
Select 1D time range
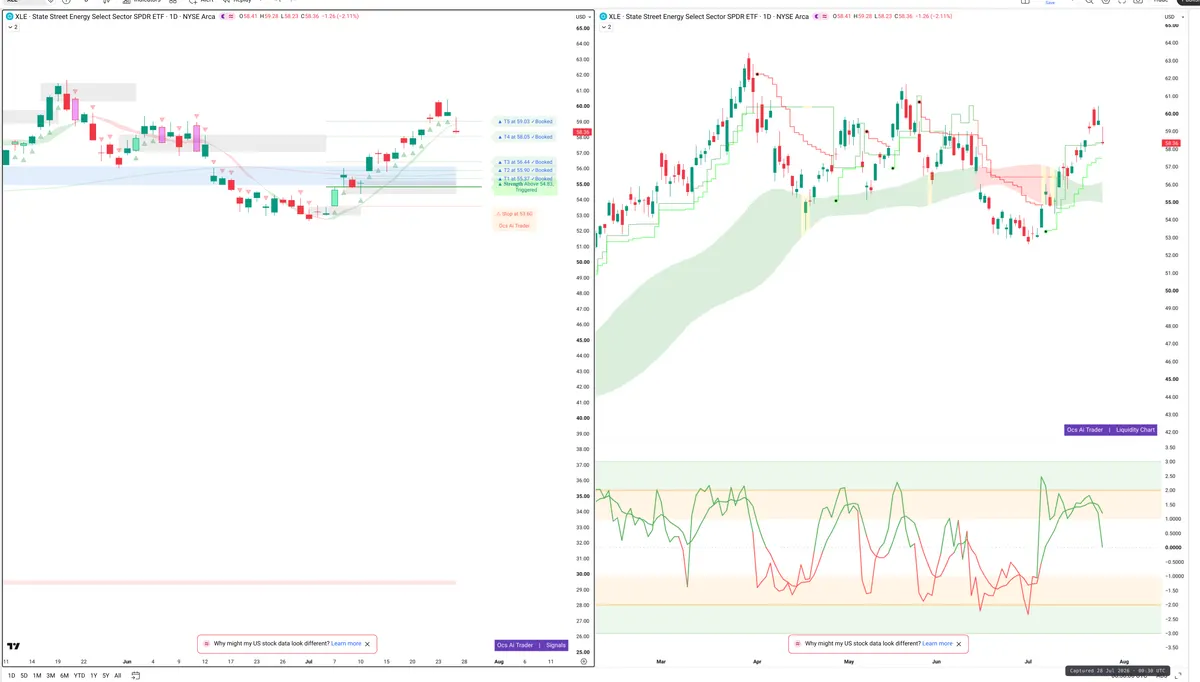pos(11,676)
